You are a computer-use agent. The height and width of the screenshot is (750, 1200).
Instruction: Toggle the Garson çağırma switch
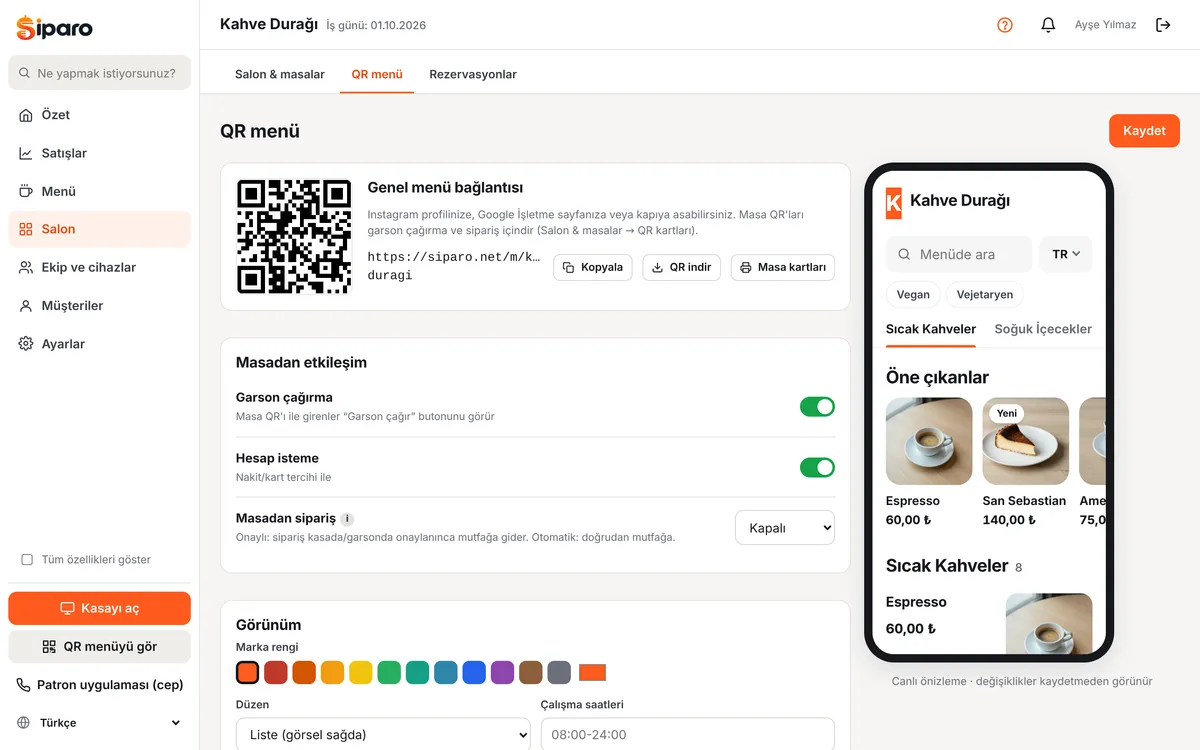pyautogui.click(x=817, y=407)
